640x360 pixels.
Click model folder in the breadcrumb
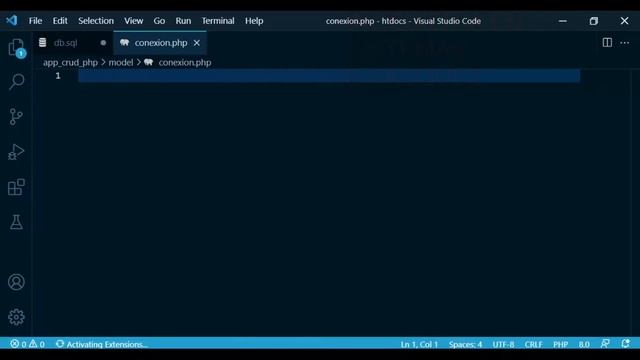pyautogui.click(x=121, y=62)
